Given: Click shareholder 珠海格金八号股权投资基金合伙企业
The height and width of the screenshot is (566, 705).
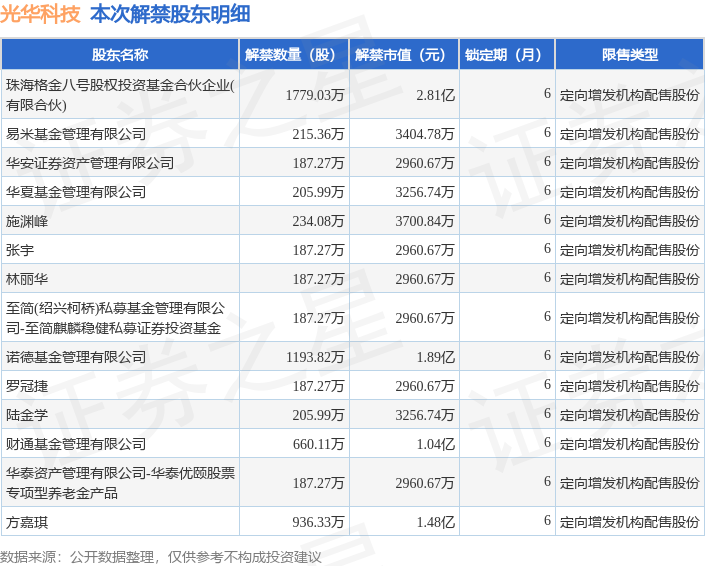Looking at the screenshot, I should pyautogui.click(x=120, y=94).
